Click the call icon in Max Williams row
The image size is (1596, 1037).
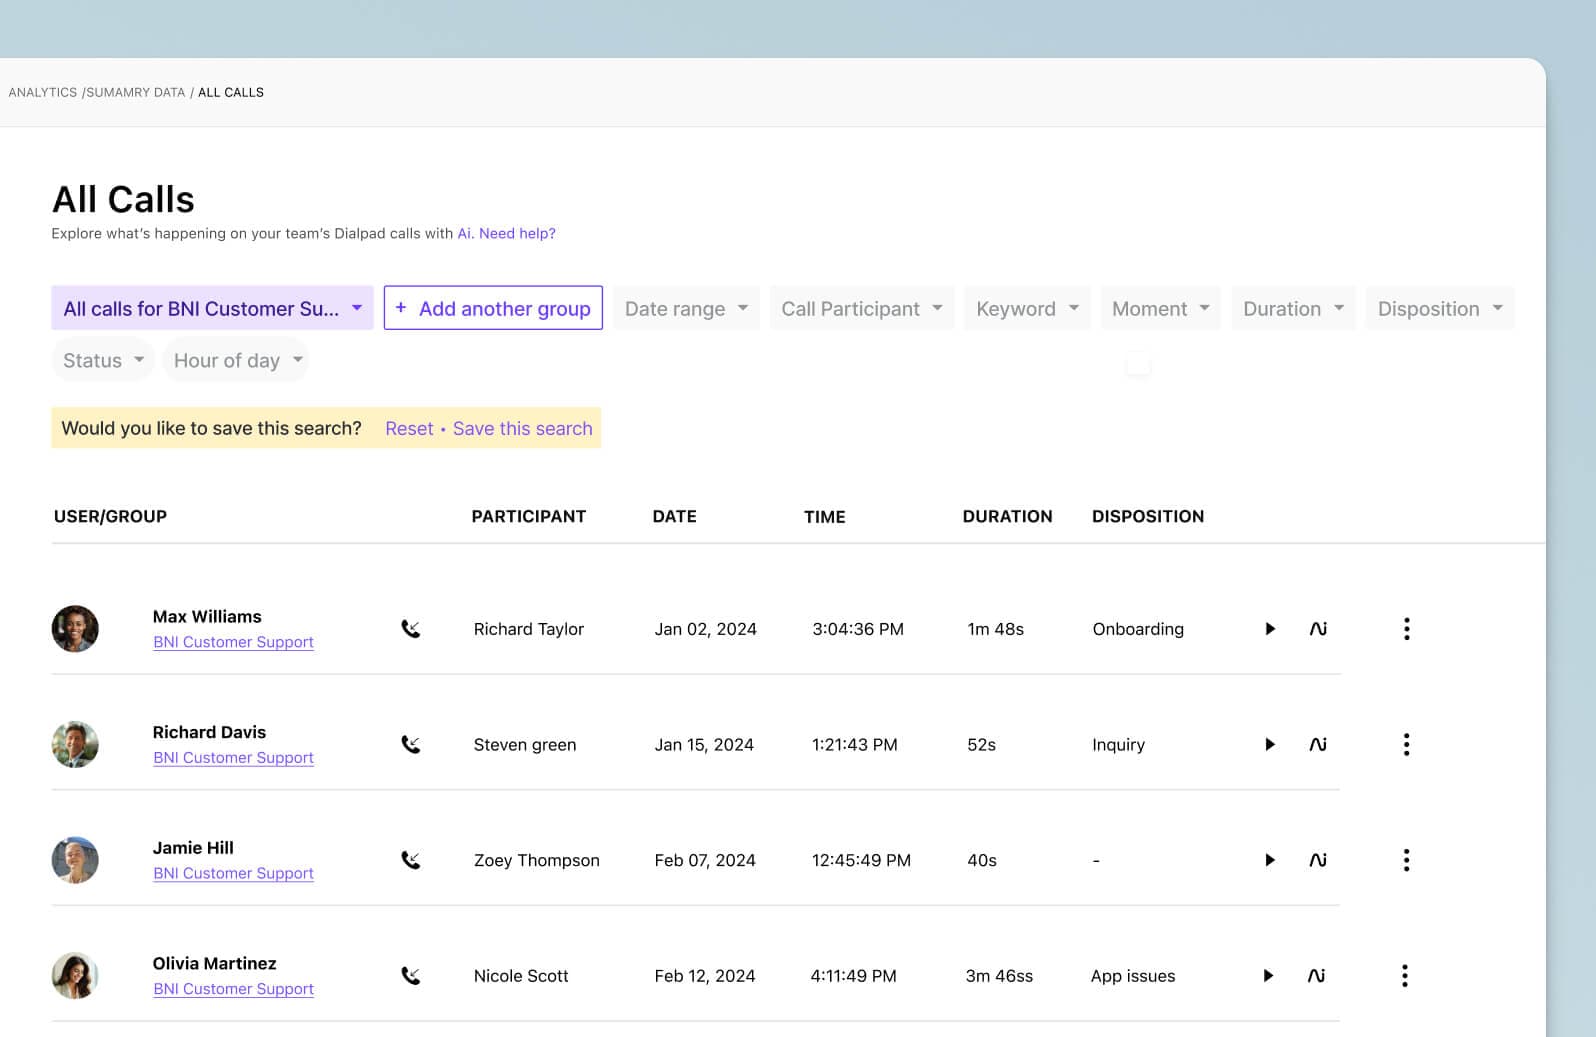coord(410,629)
